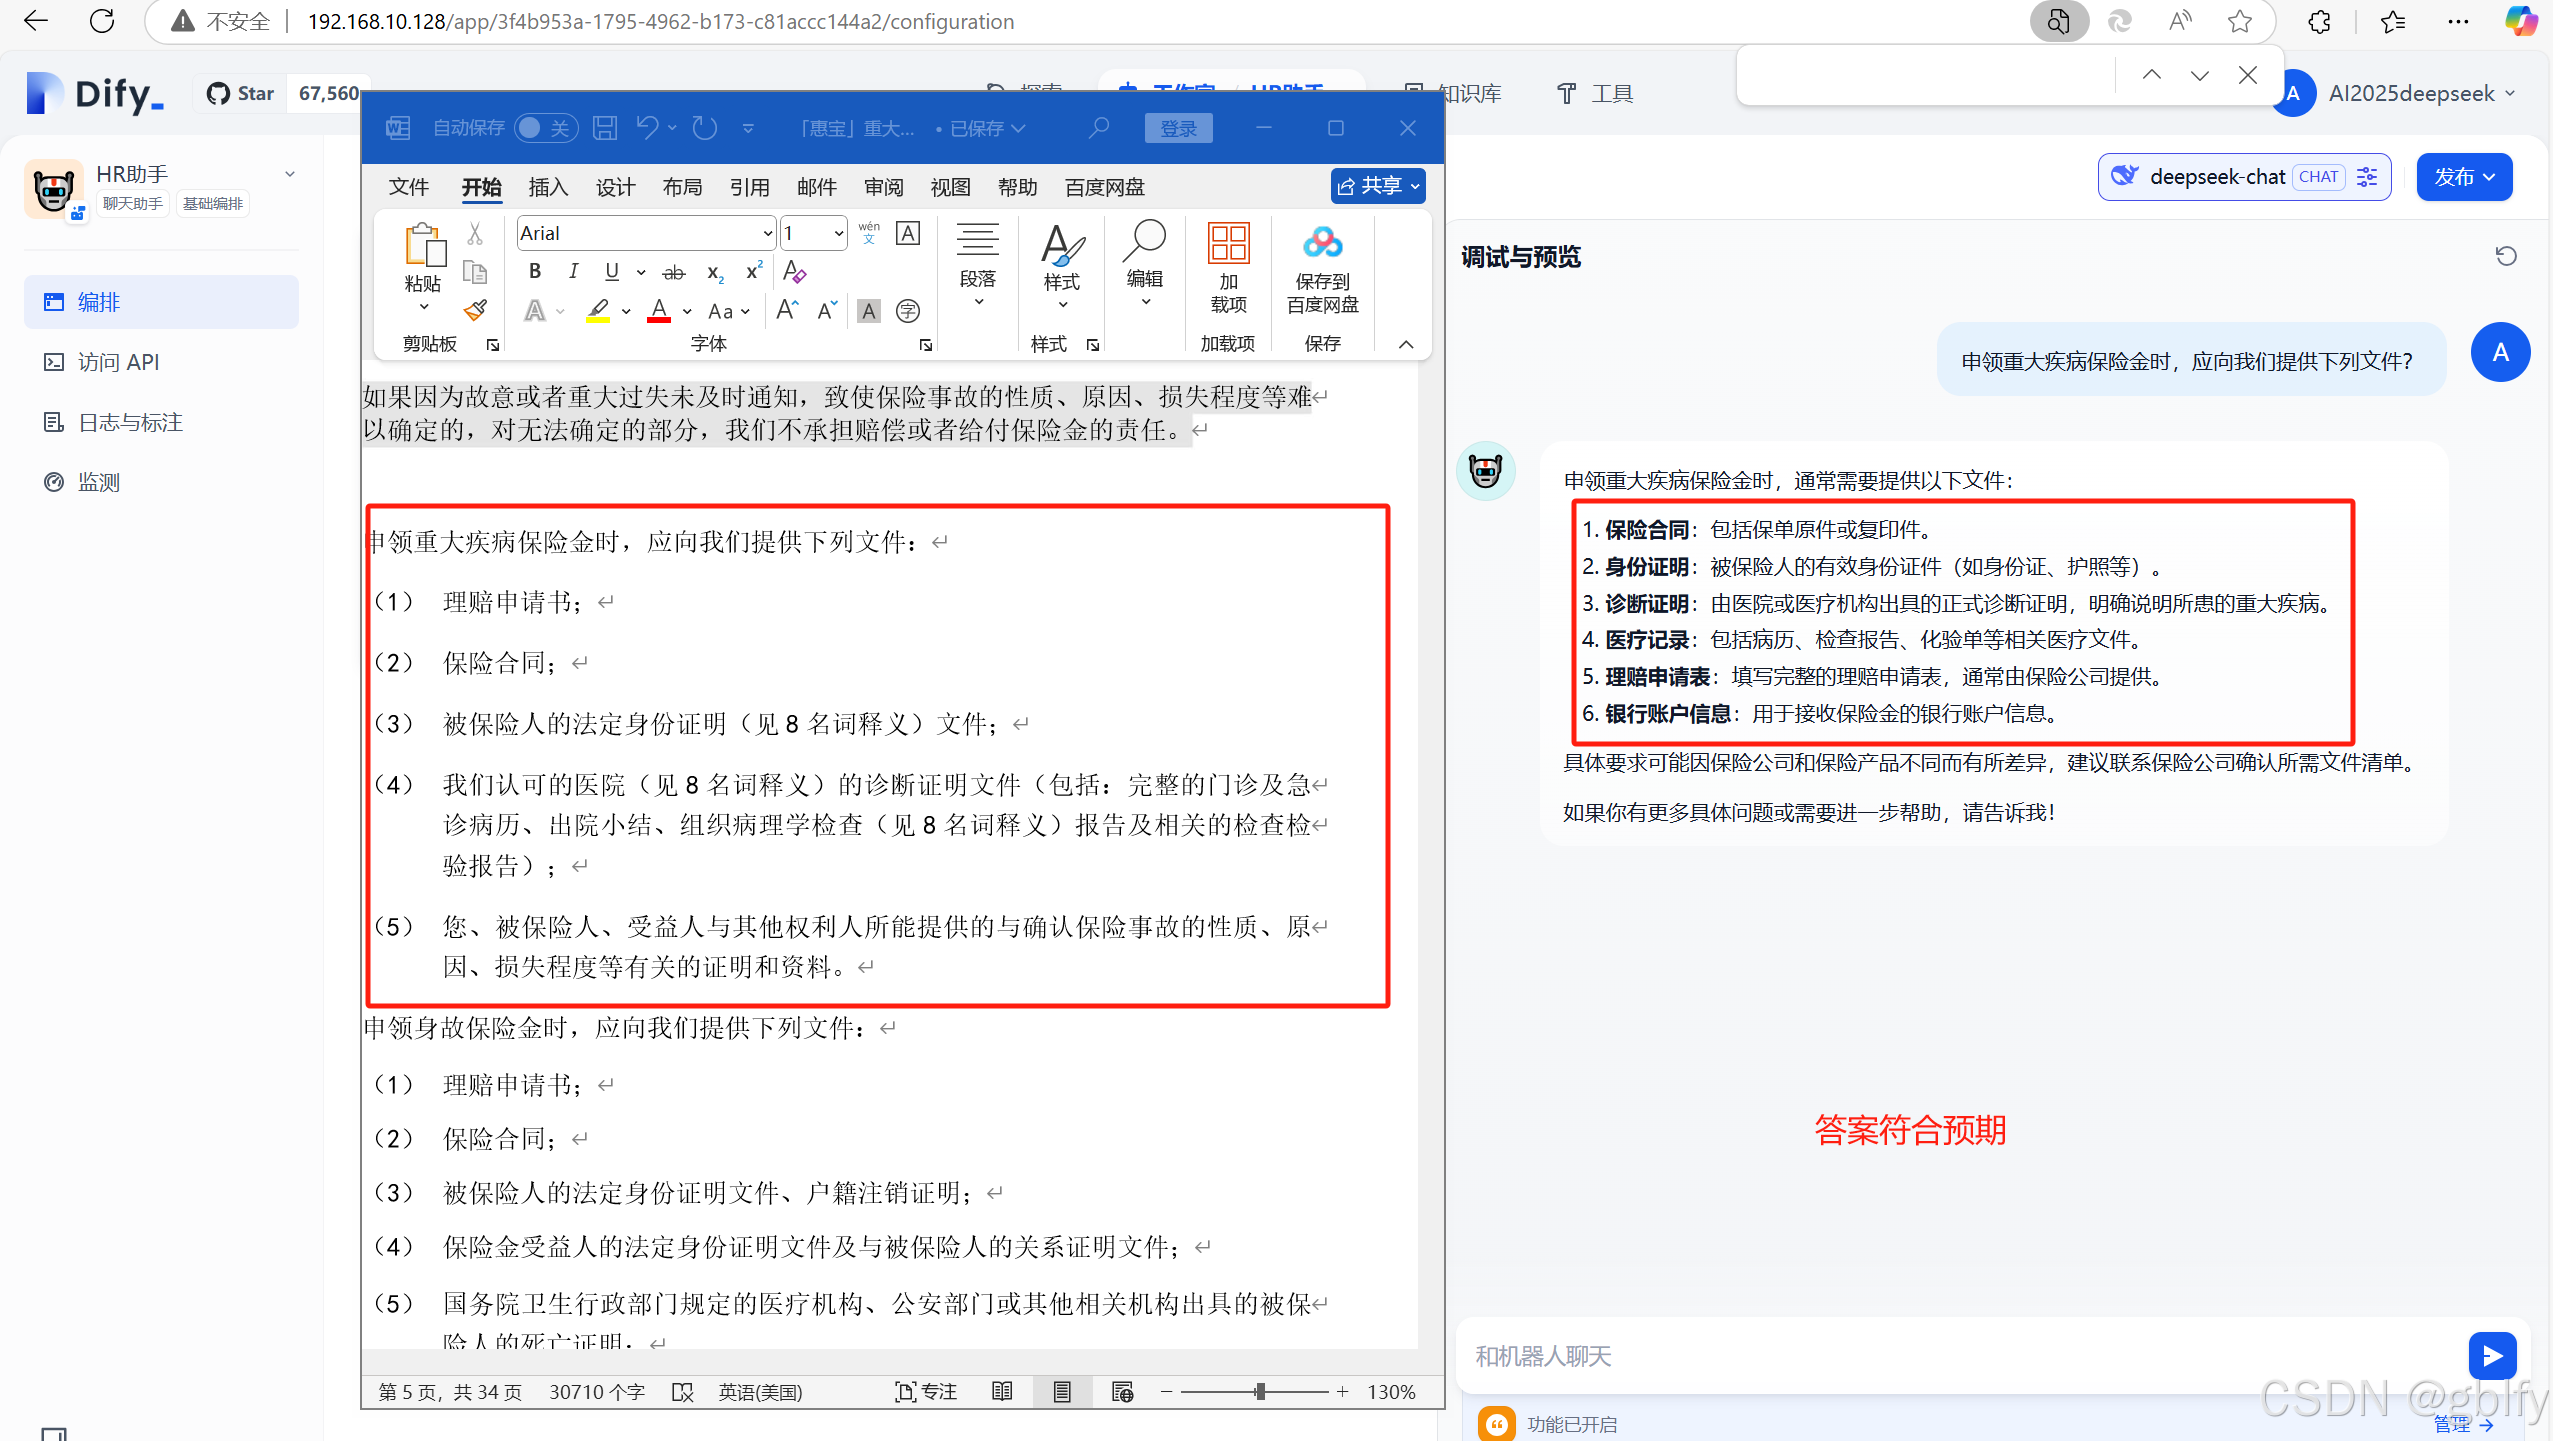The width and height of the screenshot is (2553, 1441).
Task: Switch to the 设计 Design tab
Action: 615,187
